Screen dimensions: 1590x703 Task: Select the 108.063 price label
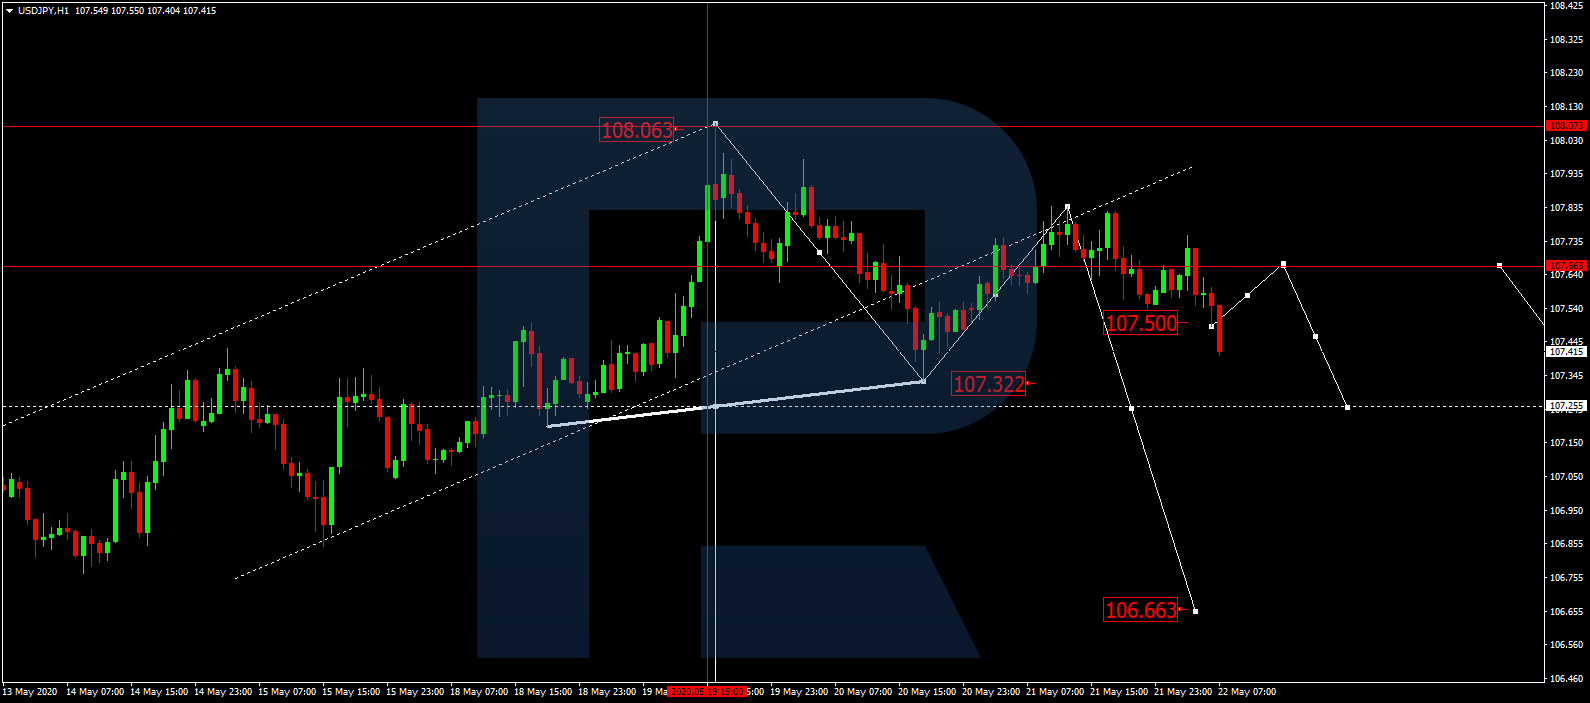[637, 130]
